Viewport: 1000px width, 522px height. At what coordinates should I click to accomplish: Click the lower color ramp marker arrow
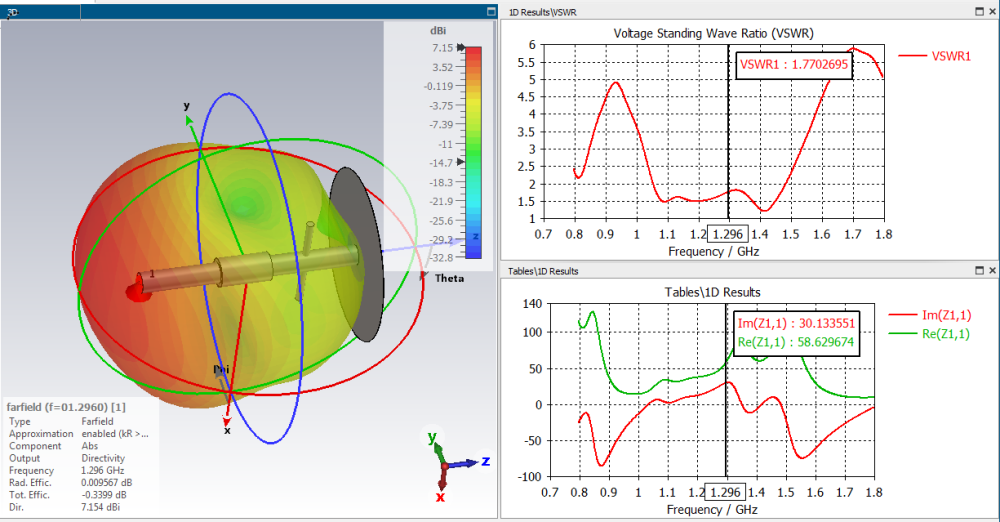click(460, 162)
